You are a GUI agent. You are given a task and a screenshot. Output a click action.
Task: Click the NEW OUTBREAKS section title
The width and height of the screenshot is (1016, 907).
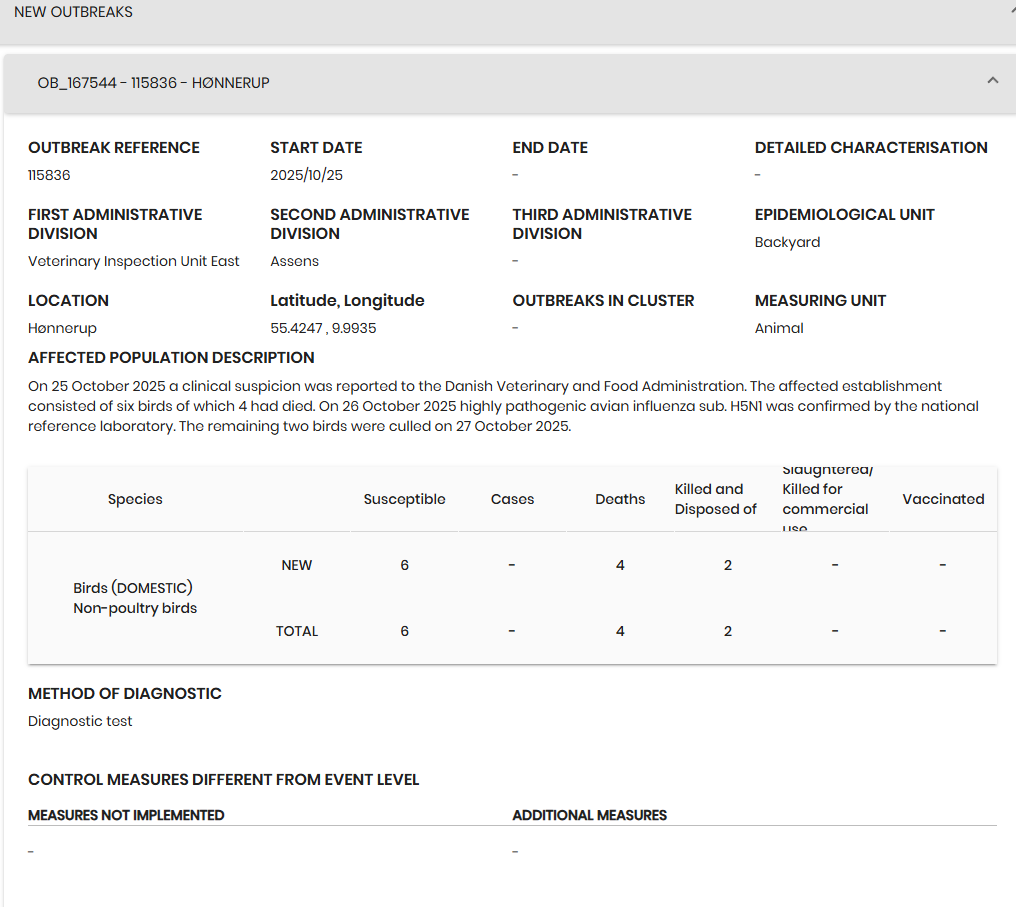[73, 12]
